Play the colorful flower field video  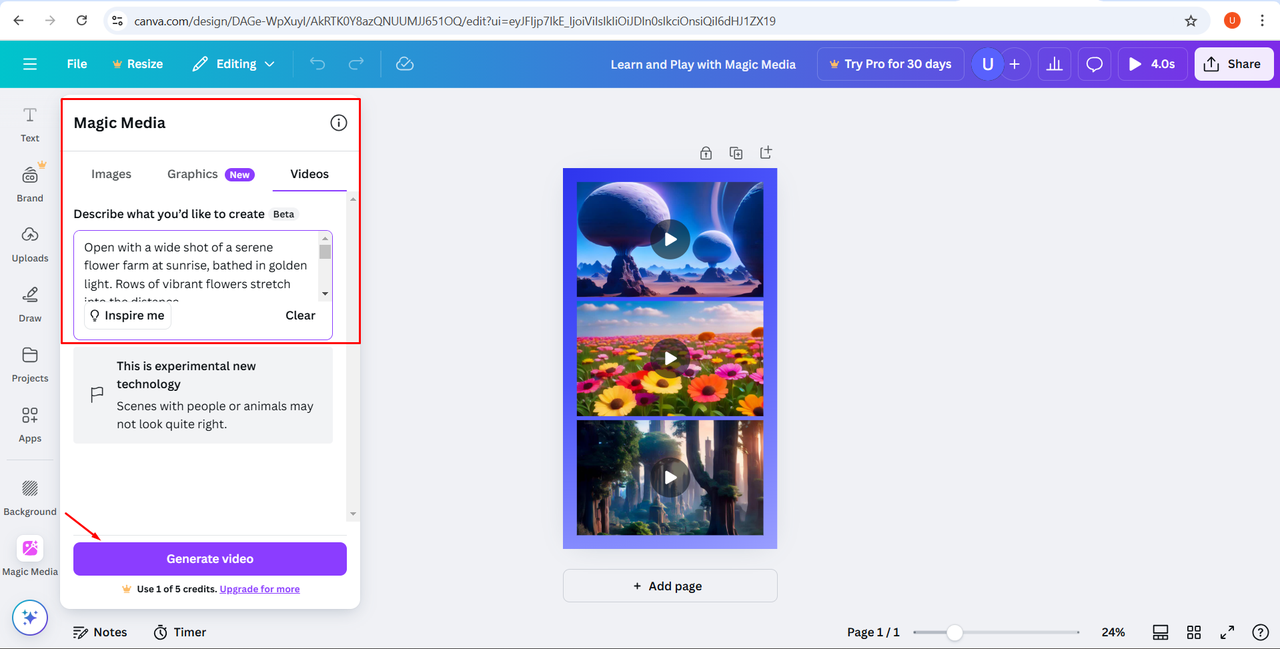(670, 358)
